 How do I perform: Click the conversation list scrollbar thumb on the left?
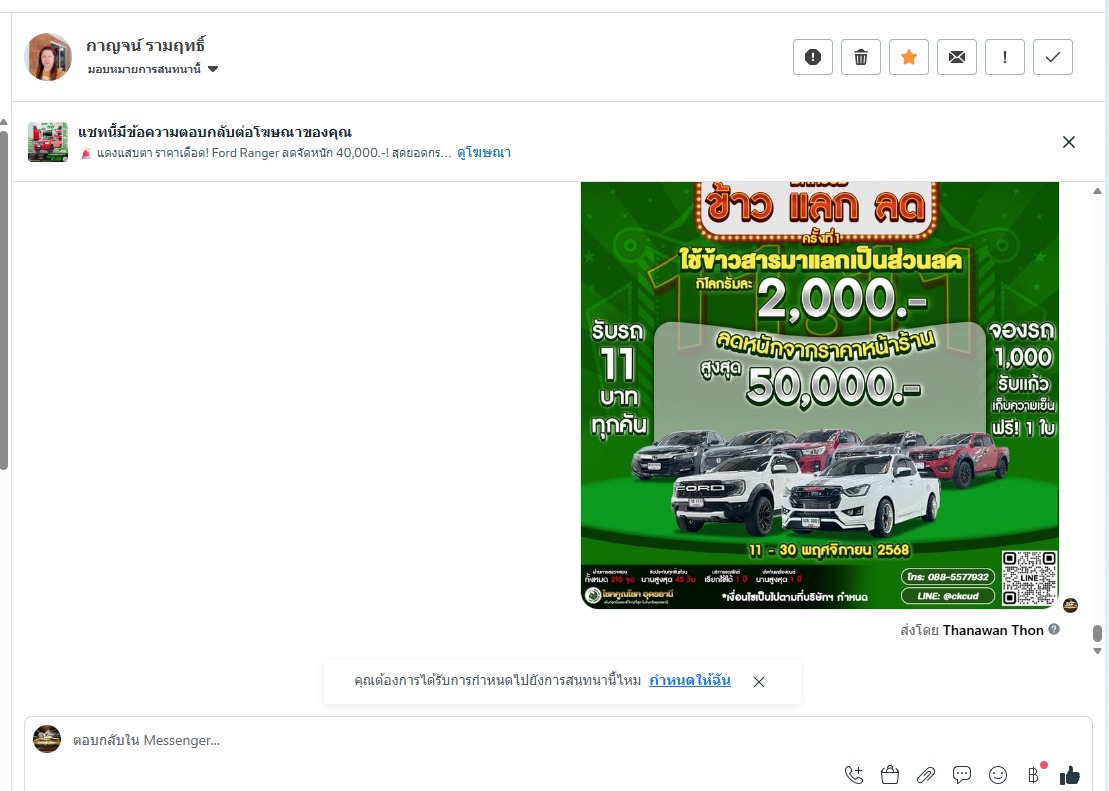pos(4,300)
